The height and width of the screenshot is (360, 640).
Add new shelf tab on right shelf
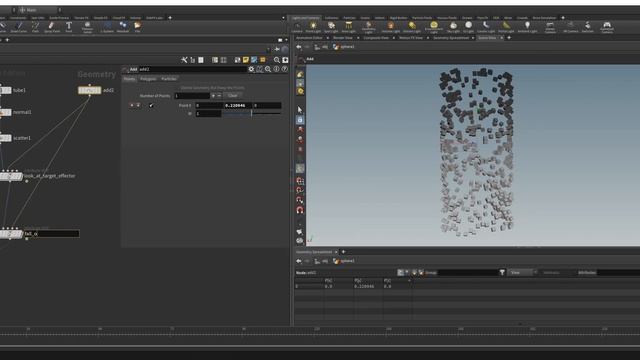pos(563,18)
